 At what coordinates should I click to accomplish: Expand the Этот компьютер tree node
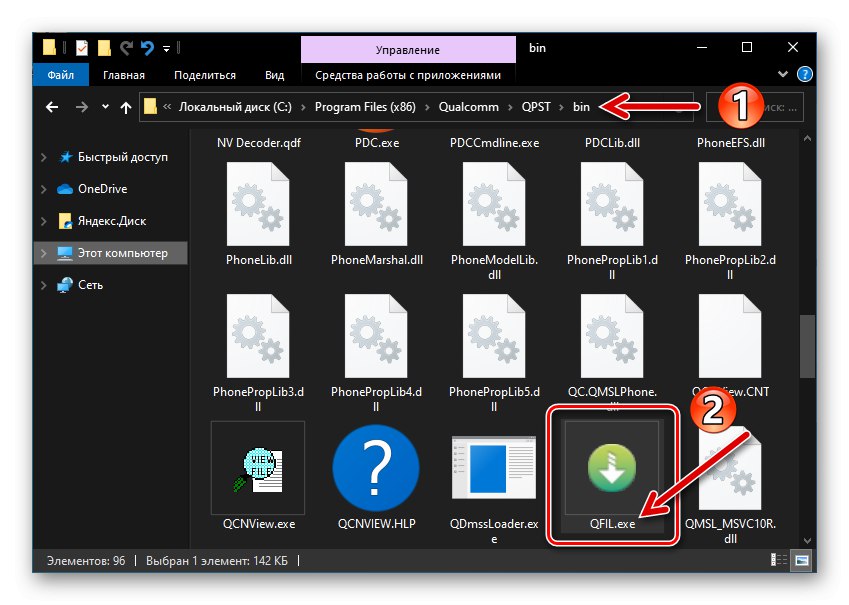[x=44, y=253]
